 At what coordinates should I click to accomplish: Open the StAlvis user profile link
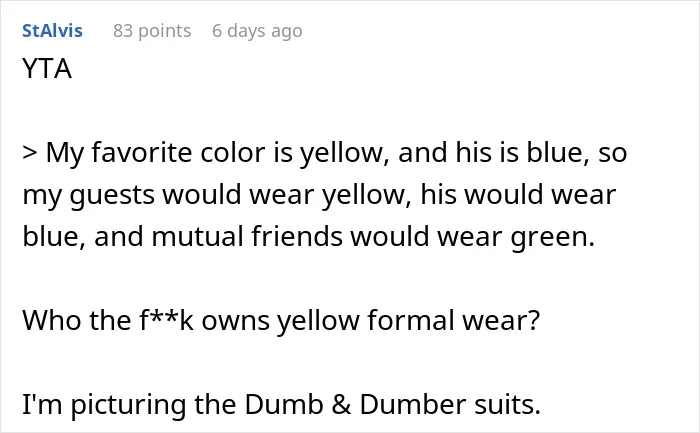[52, 31]
